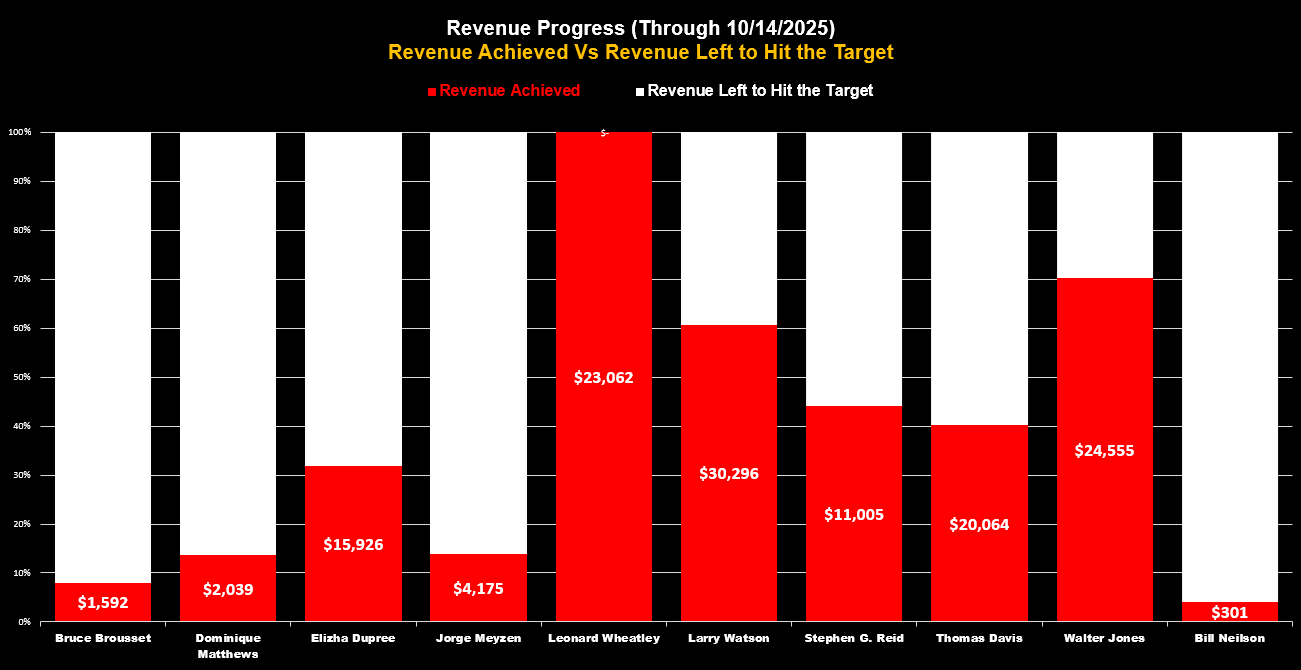Click the white Revenue Left legend marker

[x=640, y=91]
